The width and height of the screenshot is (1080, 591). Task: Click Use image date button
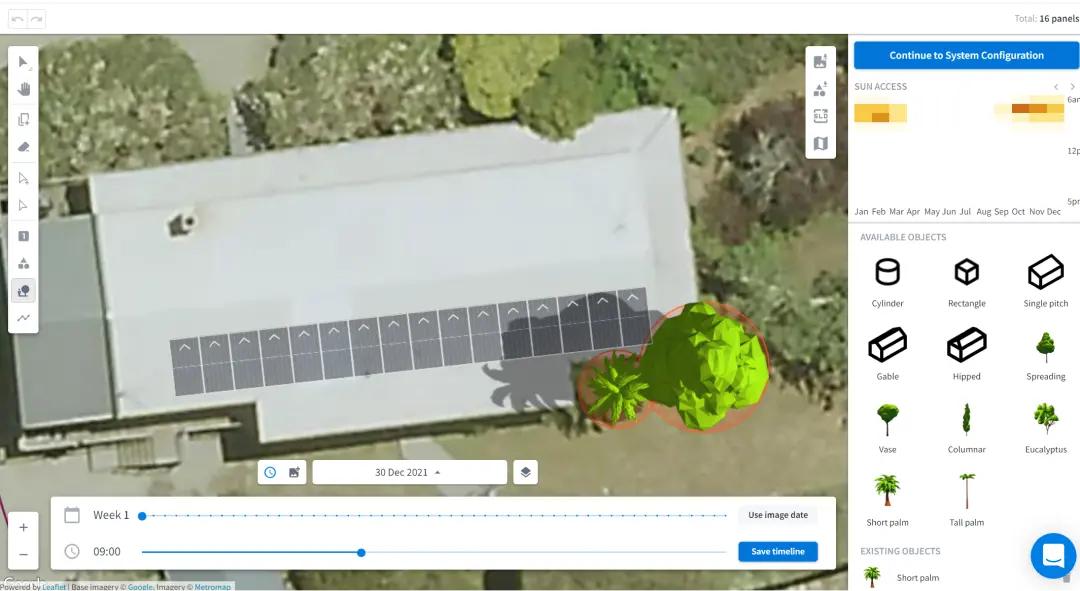778,515
